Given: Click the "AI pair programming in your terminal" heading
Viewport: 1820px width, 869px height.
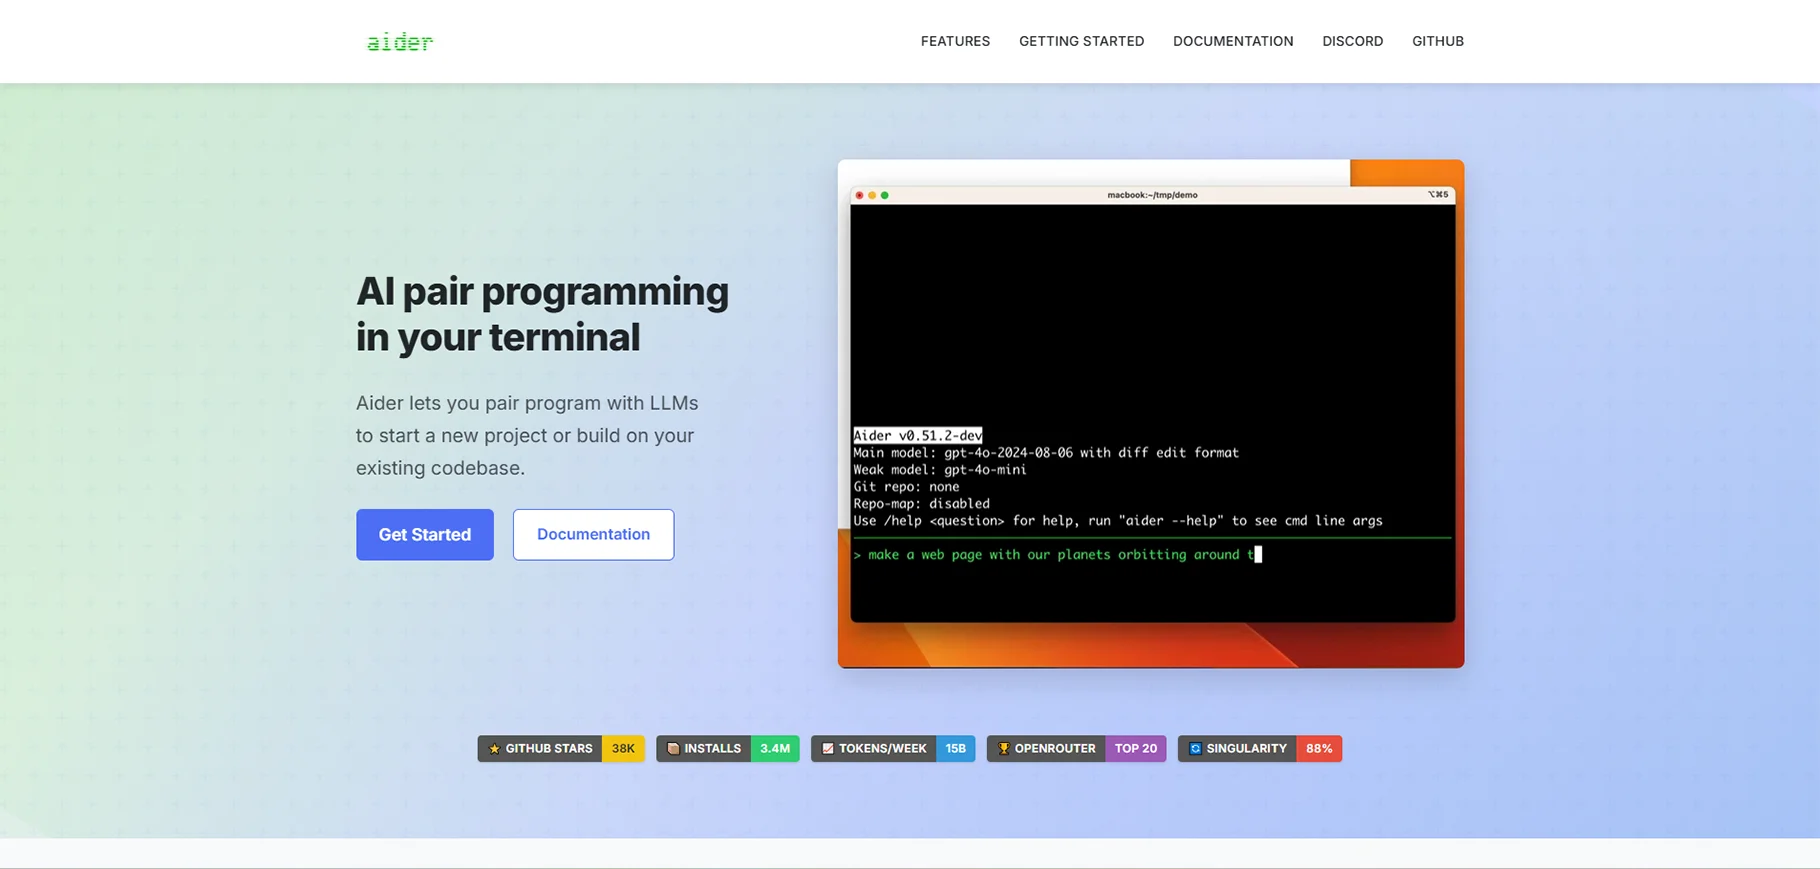Looking at the screenshot, I should coord(542,314).
